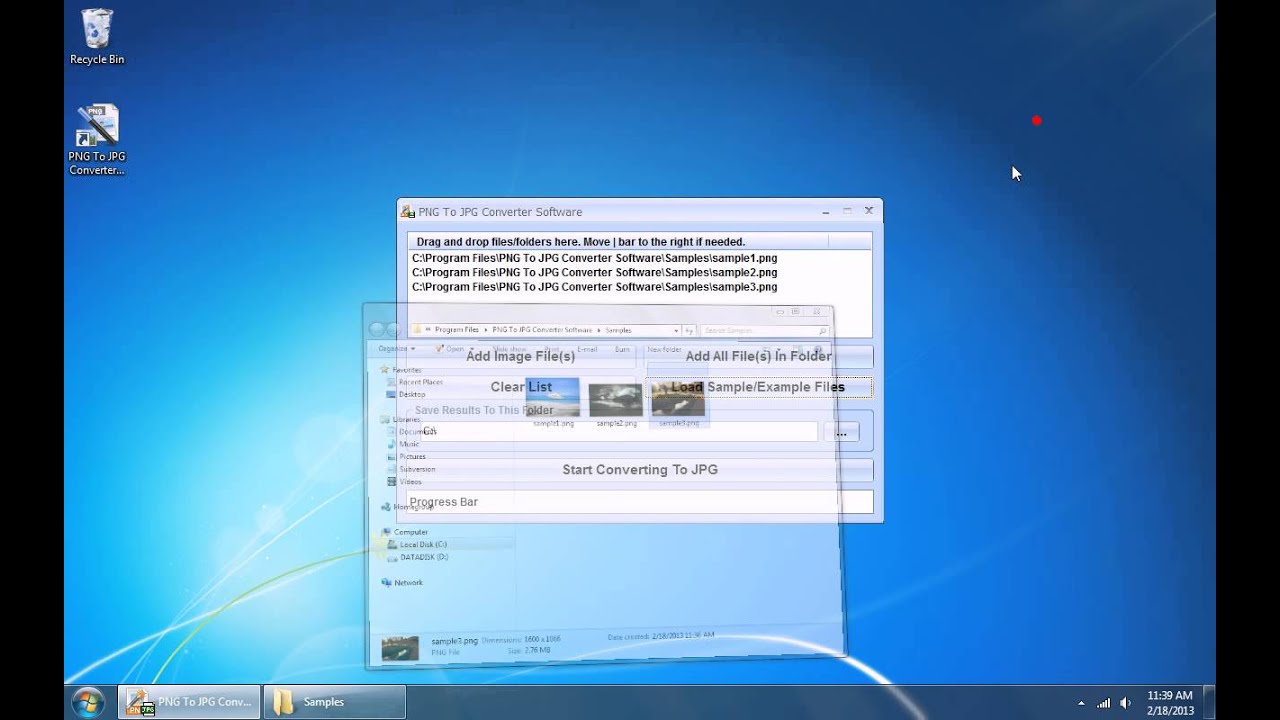
Task: Select the sample3.png row in file list
Action: [x=594, y=287]
